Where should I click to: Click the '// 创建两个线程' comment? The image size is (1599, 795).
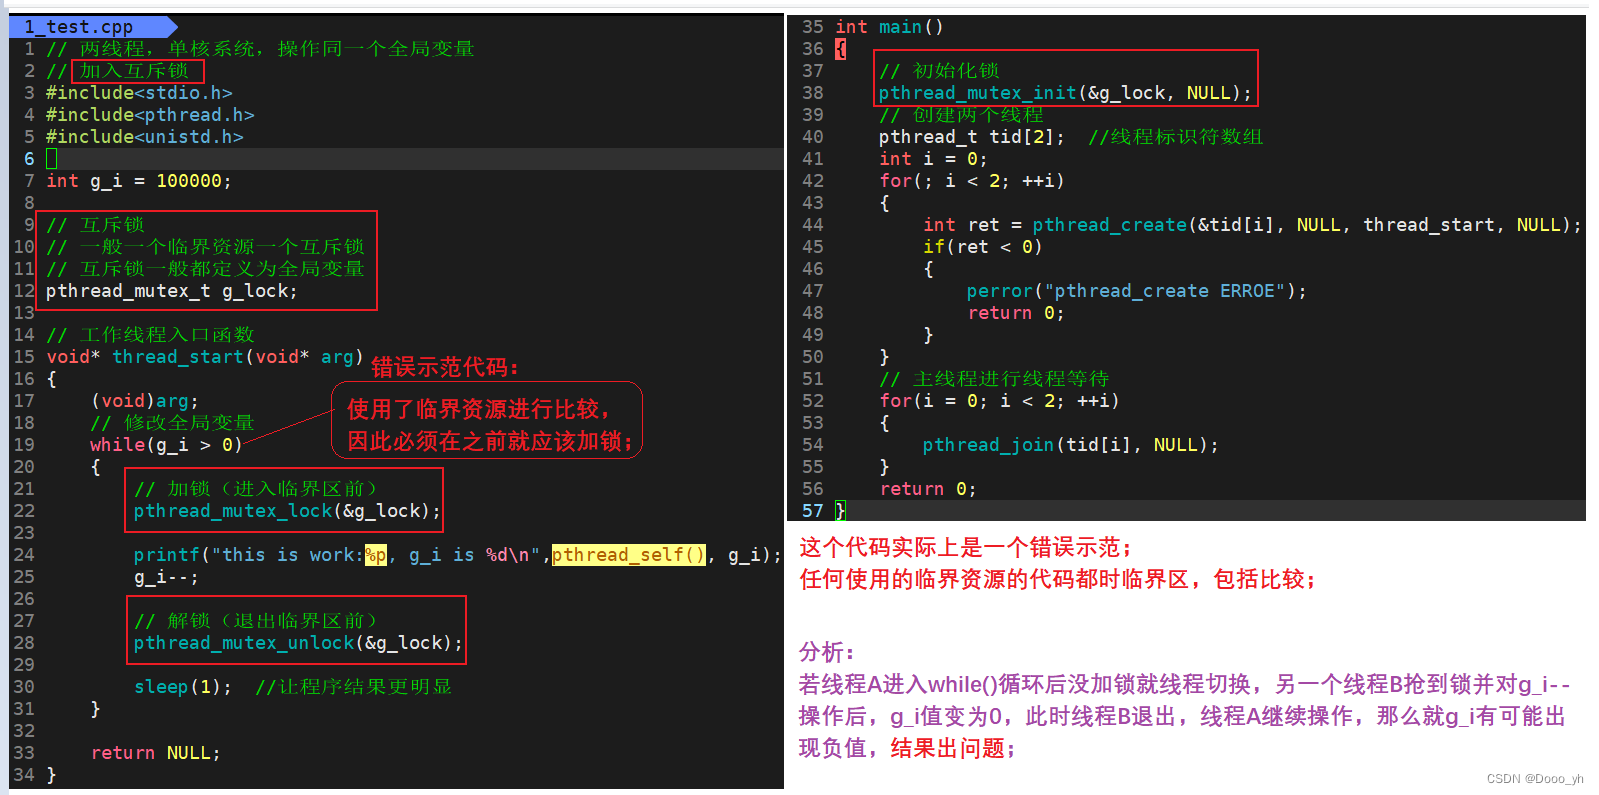[960, 115]
